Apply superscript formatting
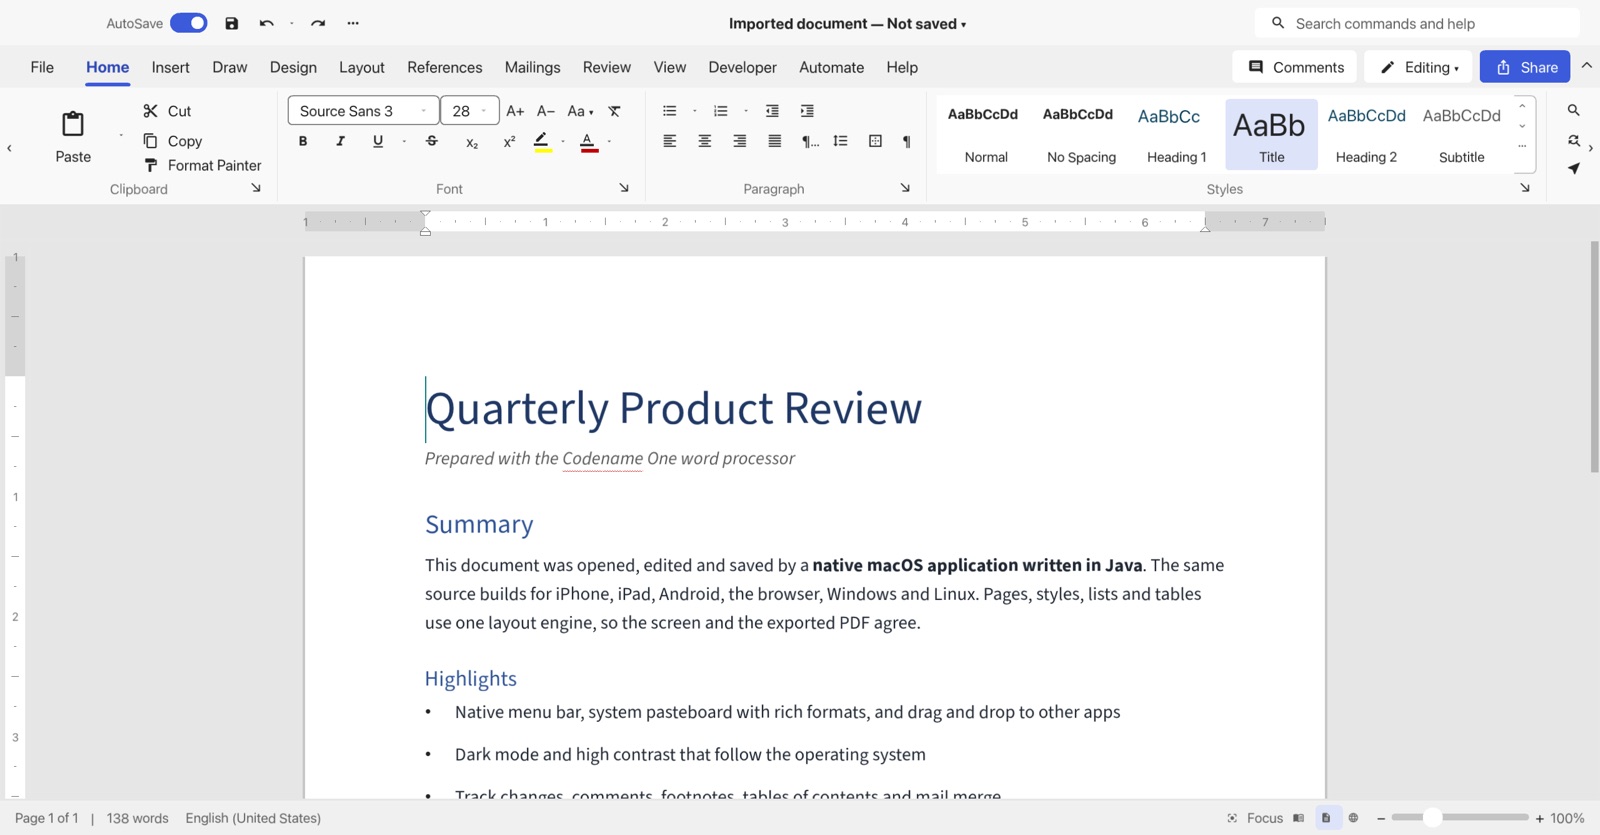The height and width of the screenshot is (835, 1600). click(x=509, y=142)
